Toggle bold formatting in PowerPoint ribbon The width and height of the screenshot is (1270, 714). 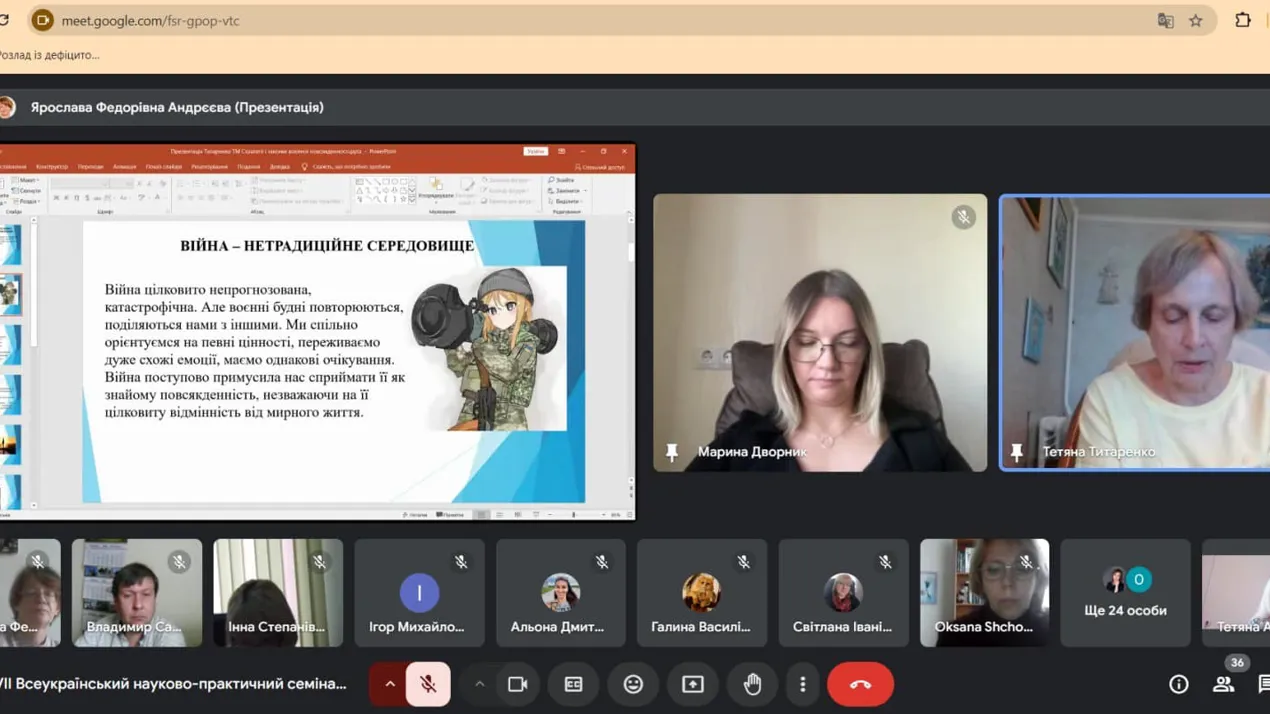tap(56, 198)
